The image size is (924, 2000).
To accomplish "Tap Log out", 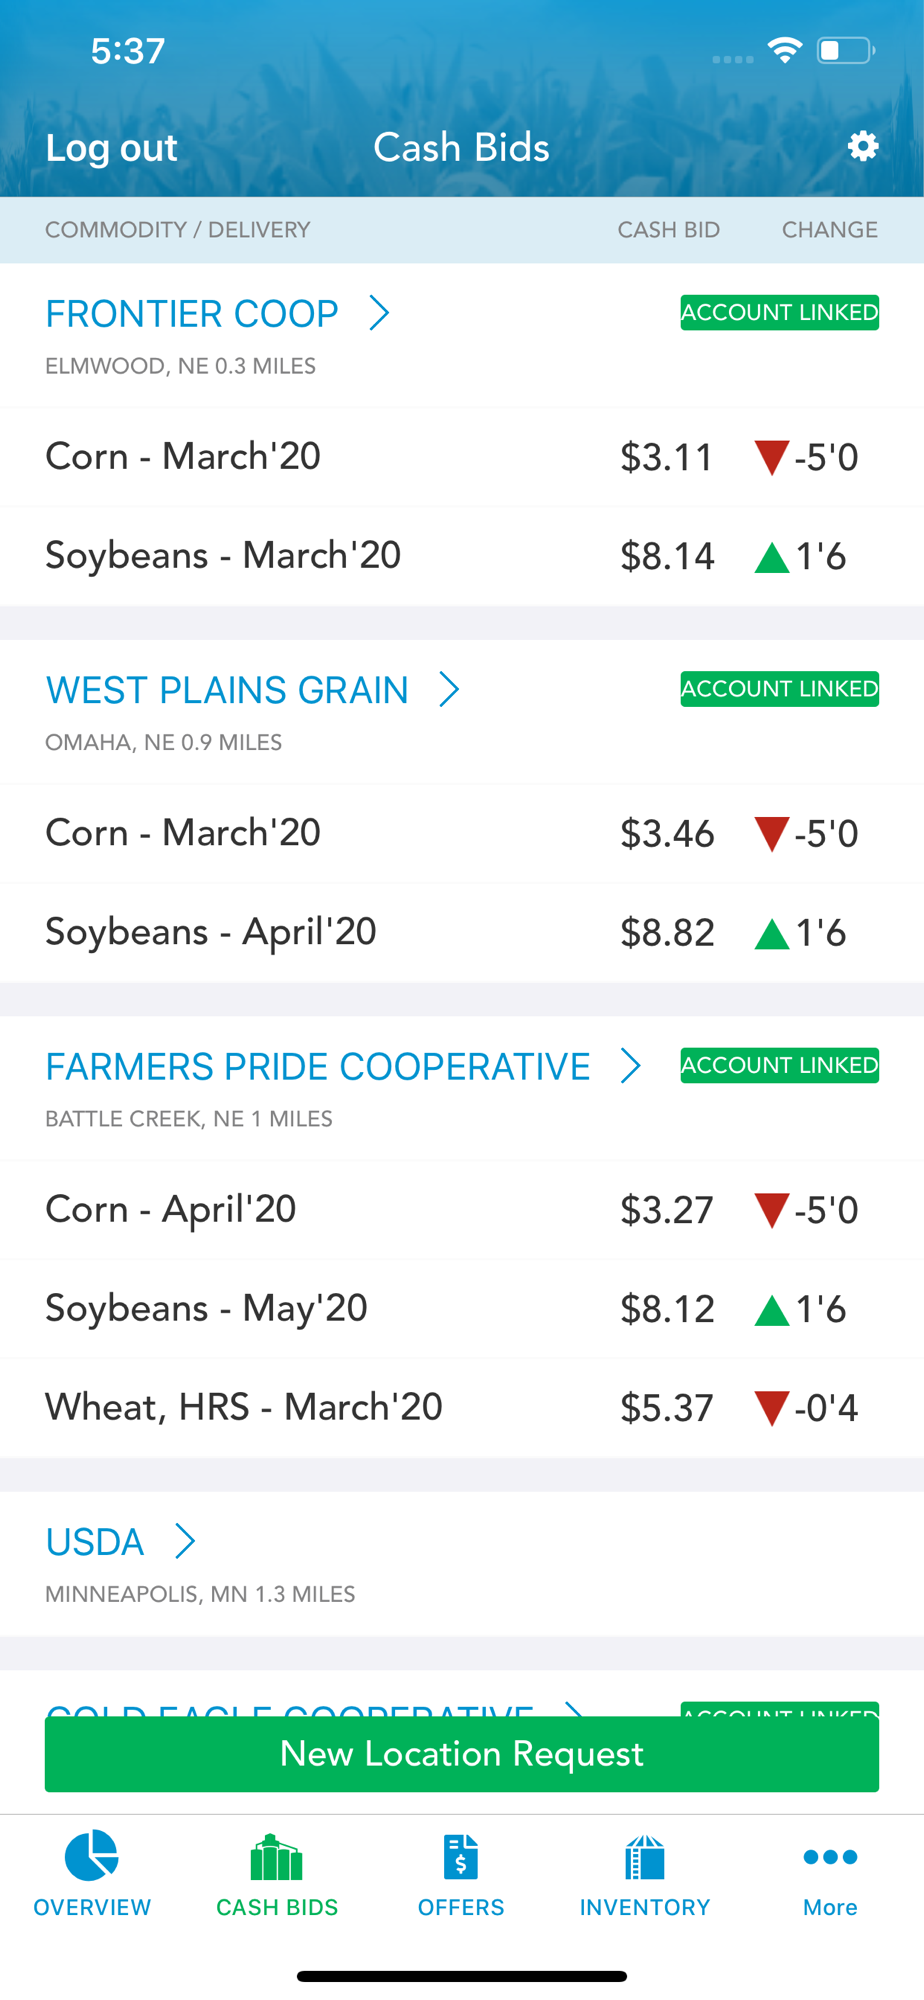I will (111, 148).
